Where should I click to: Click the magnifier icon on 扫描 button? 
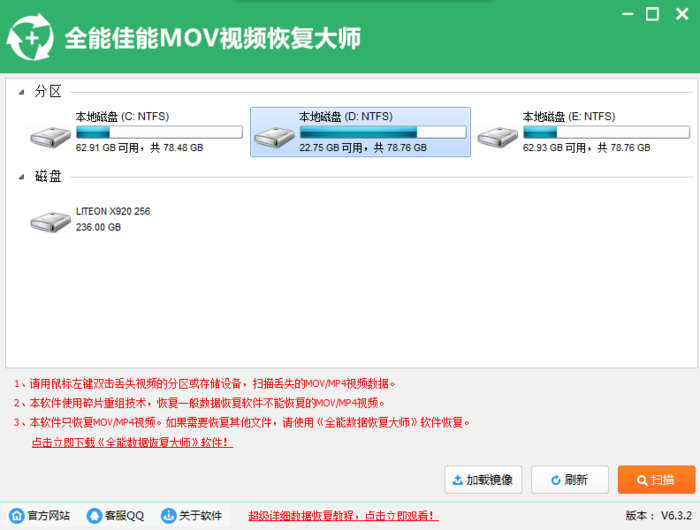[642, 480]
